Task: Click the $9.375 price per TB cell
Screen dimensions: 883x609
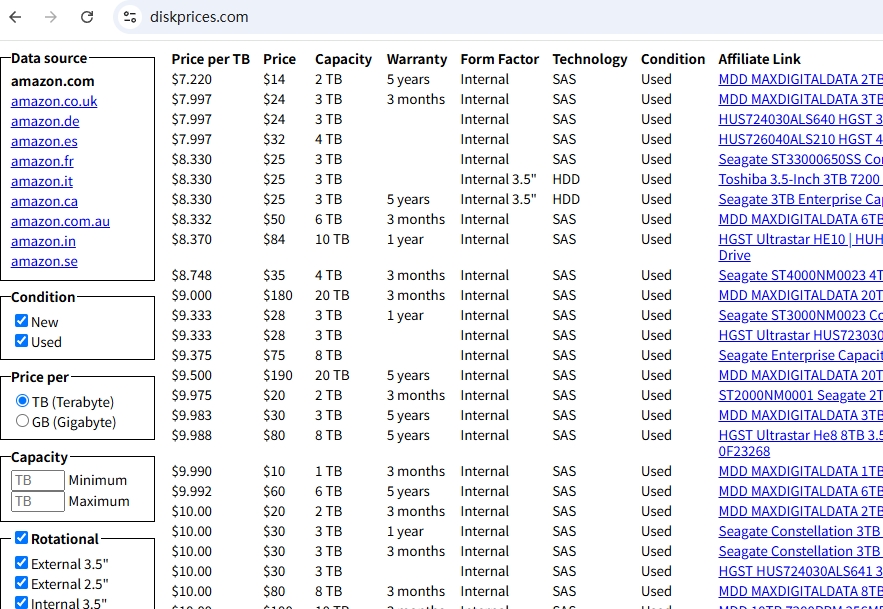Action: [x=191, y=355]
